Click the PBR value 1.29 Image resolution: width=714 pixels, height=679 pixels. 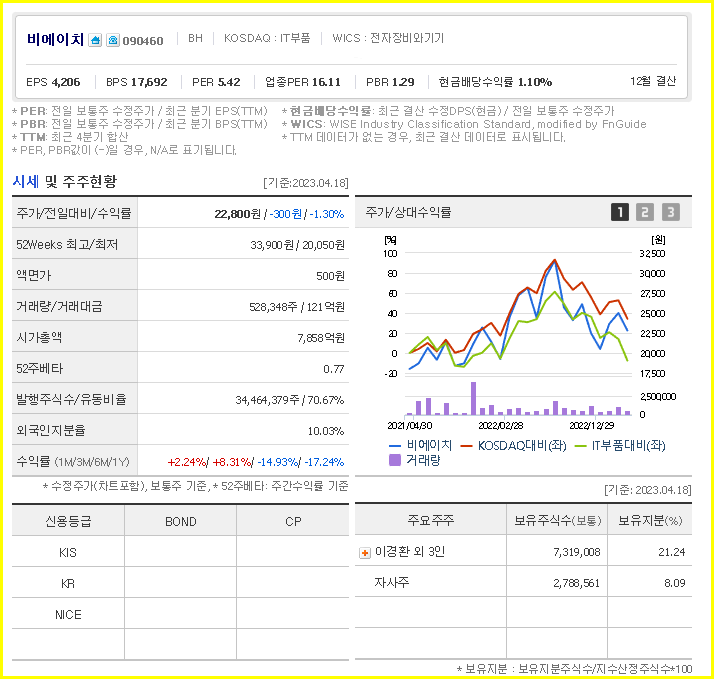coord(403,82)
